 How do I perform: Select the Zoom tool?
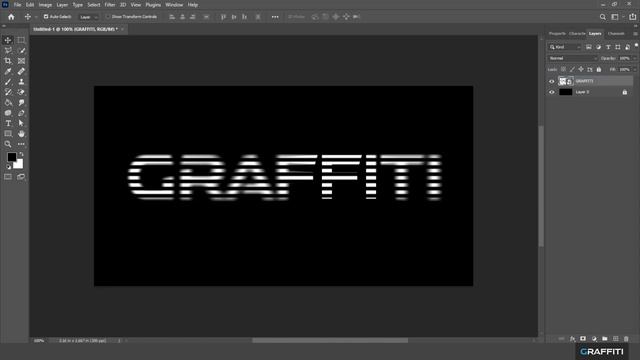click(x=8, y=144)
